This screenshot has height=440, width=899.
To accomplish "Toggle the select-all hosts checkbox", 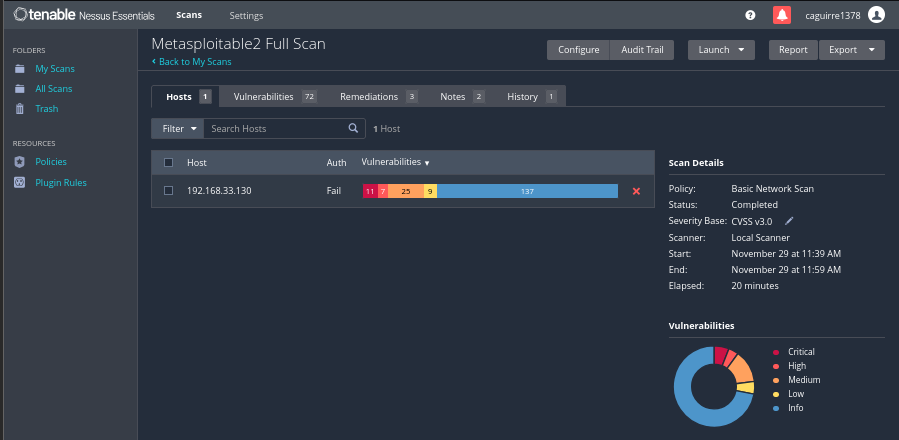I will [x=168, y=163].
